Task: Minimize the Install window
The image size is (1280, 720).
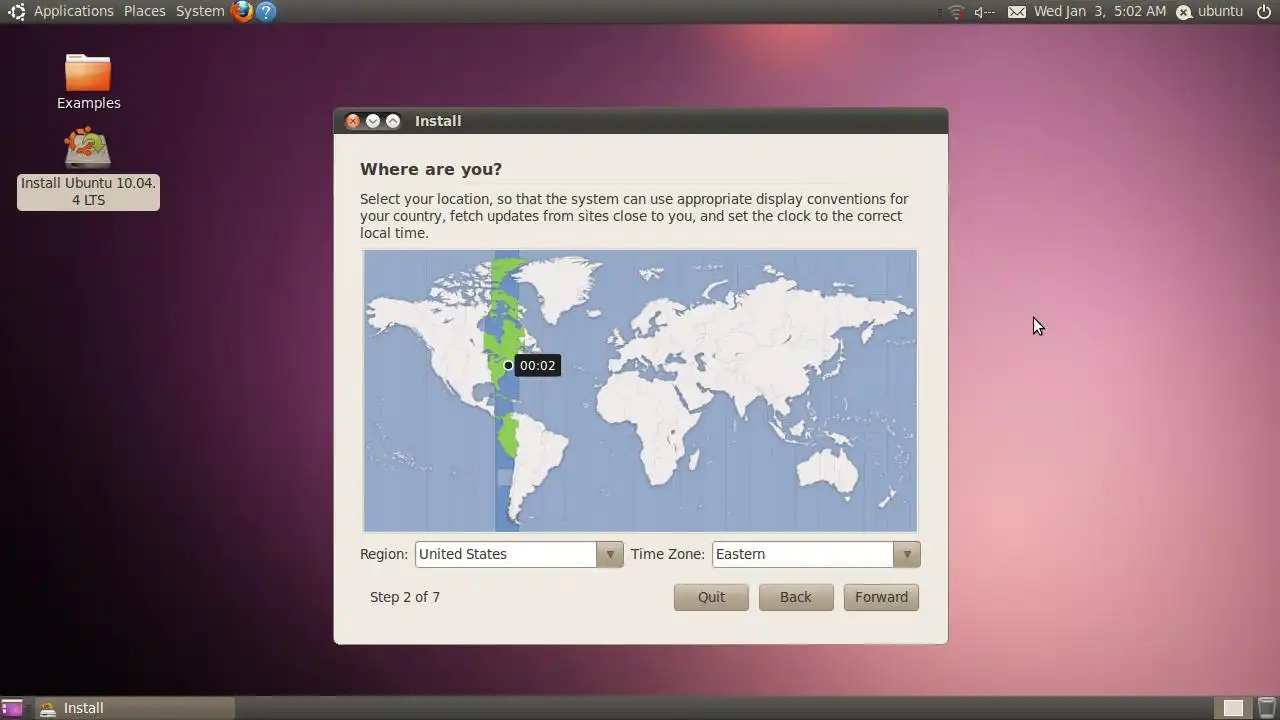Action: (373, 121)
